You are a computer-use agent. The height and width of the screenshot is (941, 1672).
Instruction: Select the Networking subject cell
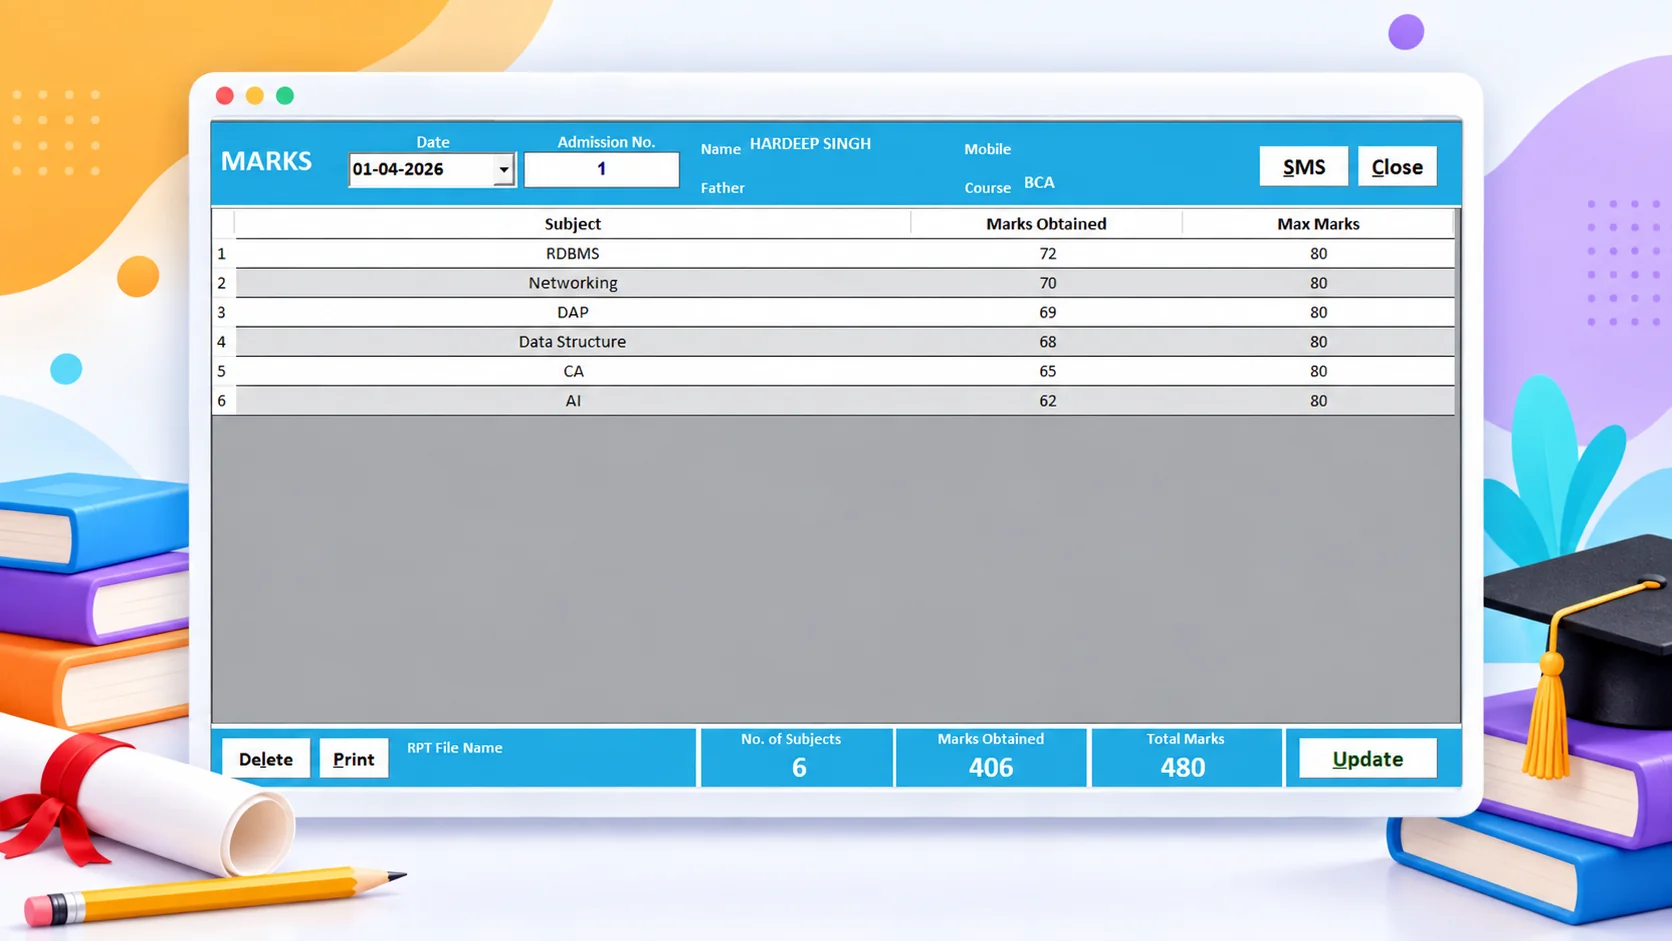[572, 283]
